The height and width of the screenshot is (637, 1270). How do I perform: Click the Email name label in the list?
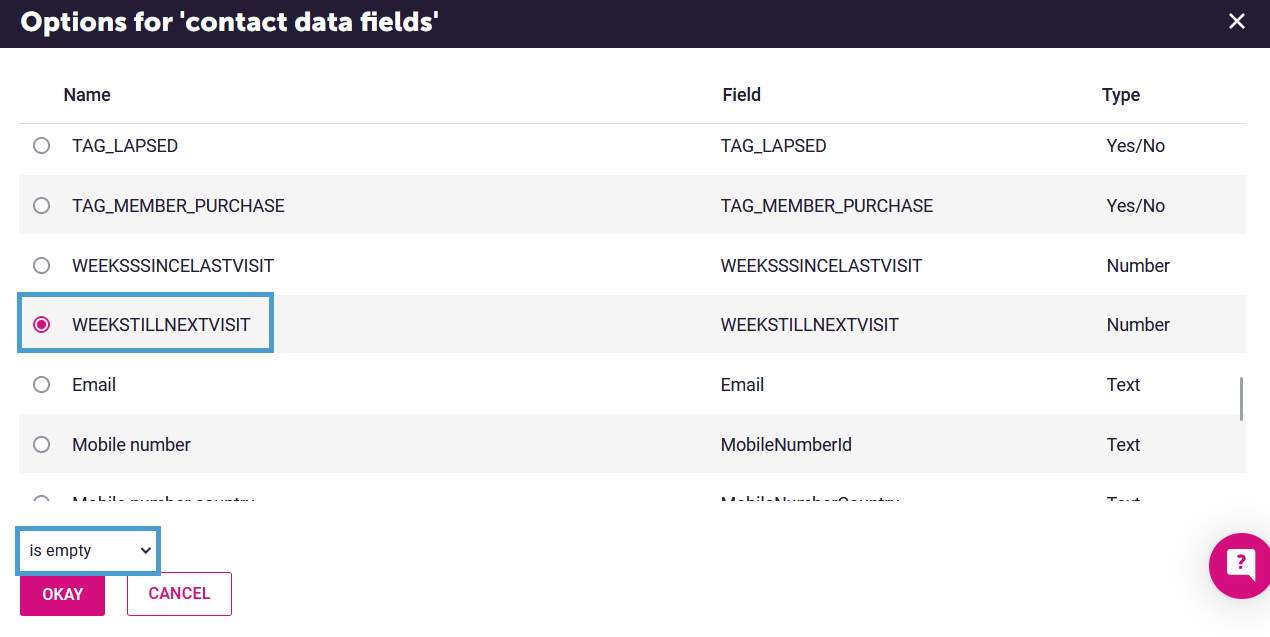click(x=94, y=385)
